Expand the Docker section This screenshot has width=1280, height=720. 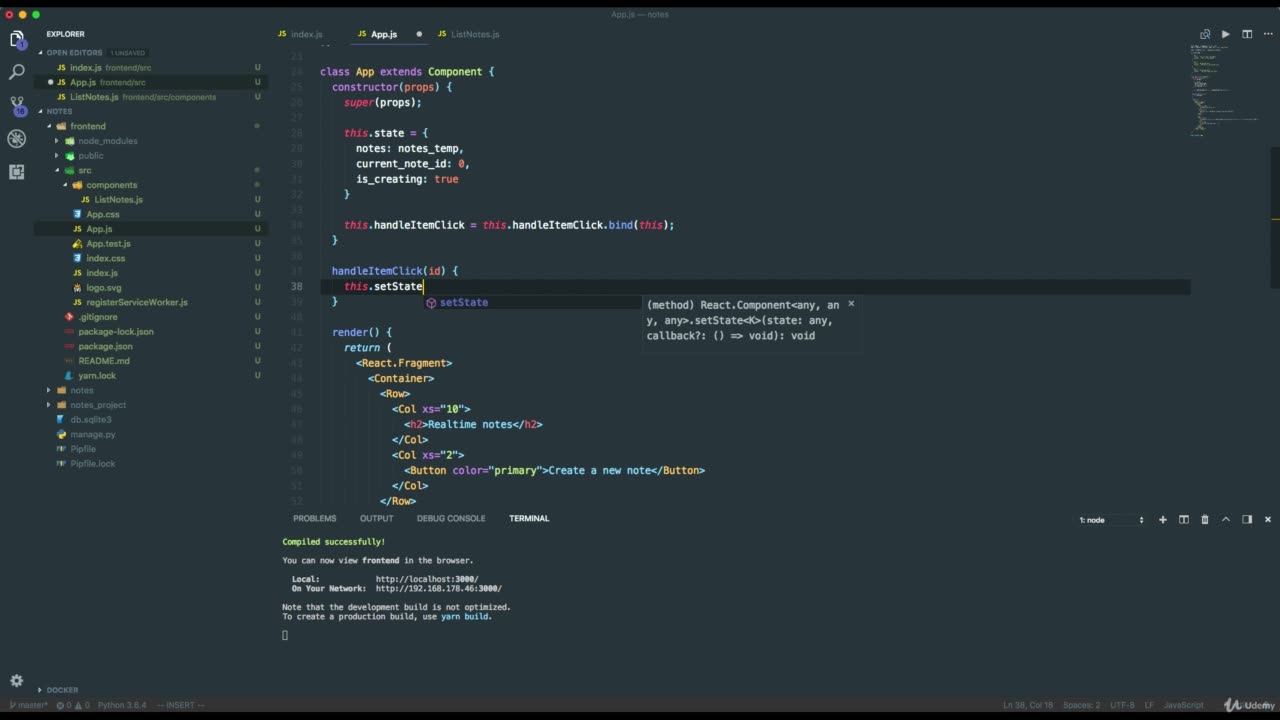coord(62,690)
